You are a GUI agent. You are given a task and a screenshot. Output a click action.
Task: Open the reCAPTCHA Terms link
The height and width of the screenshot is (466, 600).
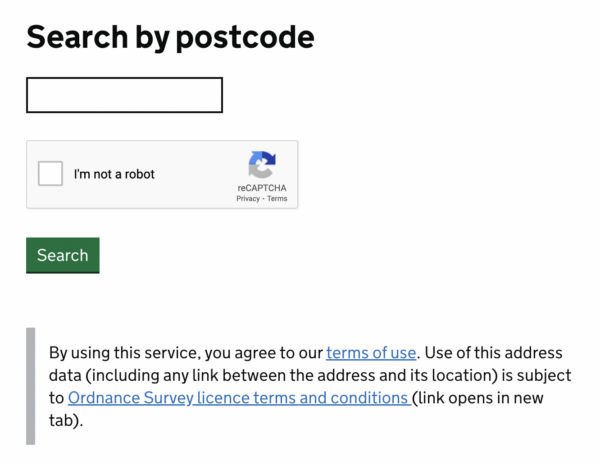coord(277,199)
